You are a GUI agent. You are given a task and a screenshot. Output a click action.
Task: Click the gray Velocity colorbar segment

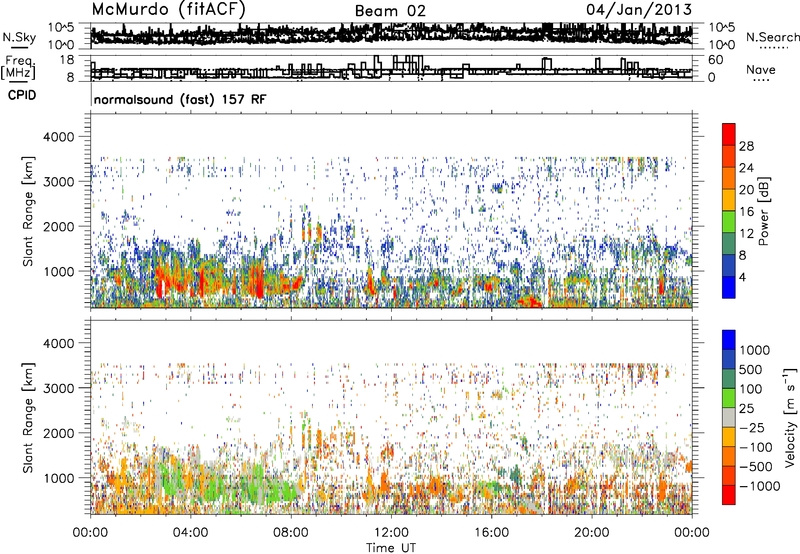[x=729, y=417]
